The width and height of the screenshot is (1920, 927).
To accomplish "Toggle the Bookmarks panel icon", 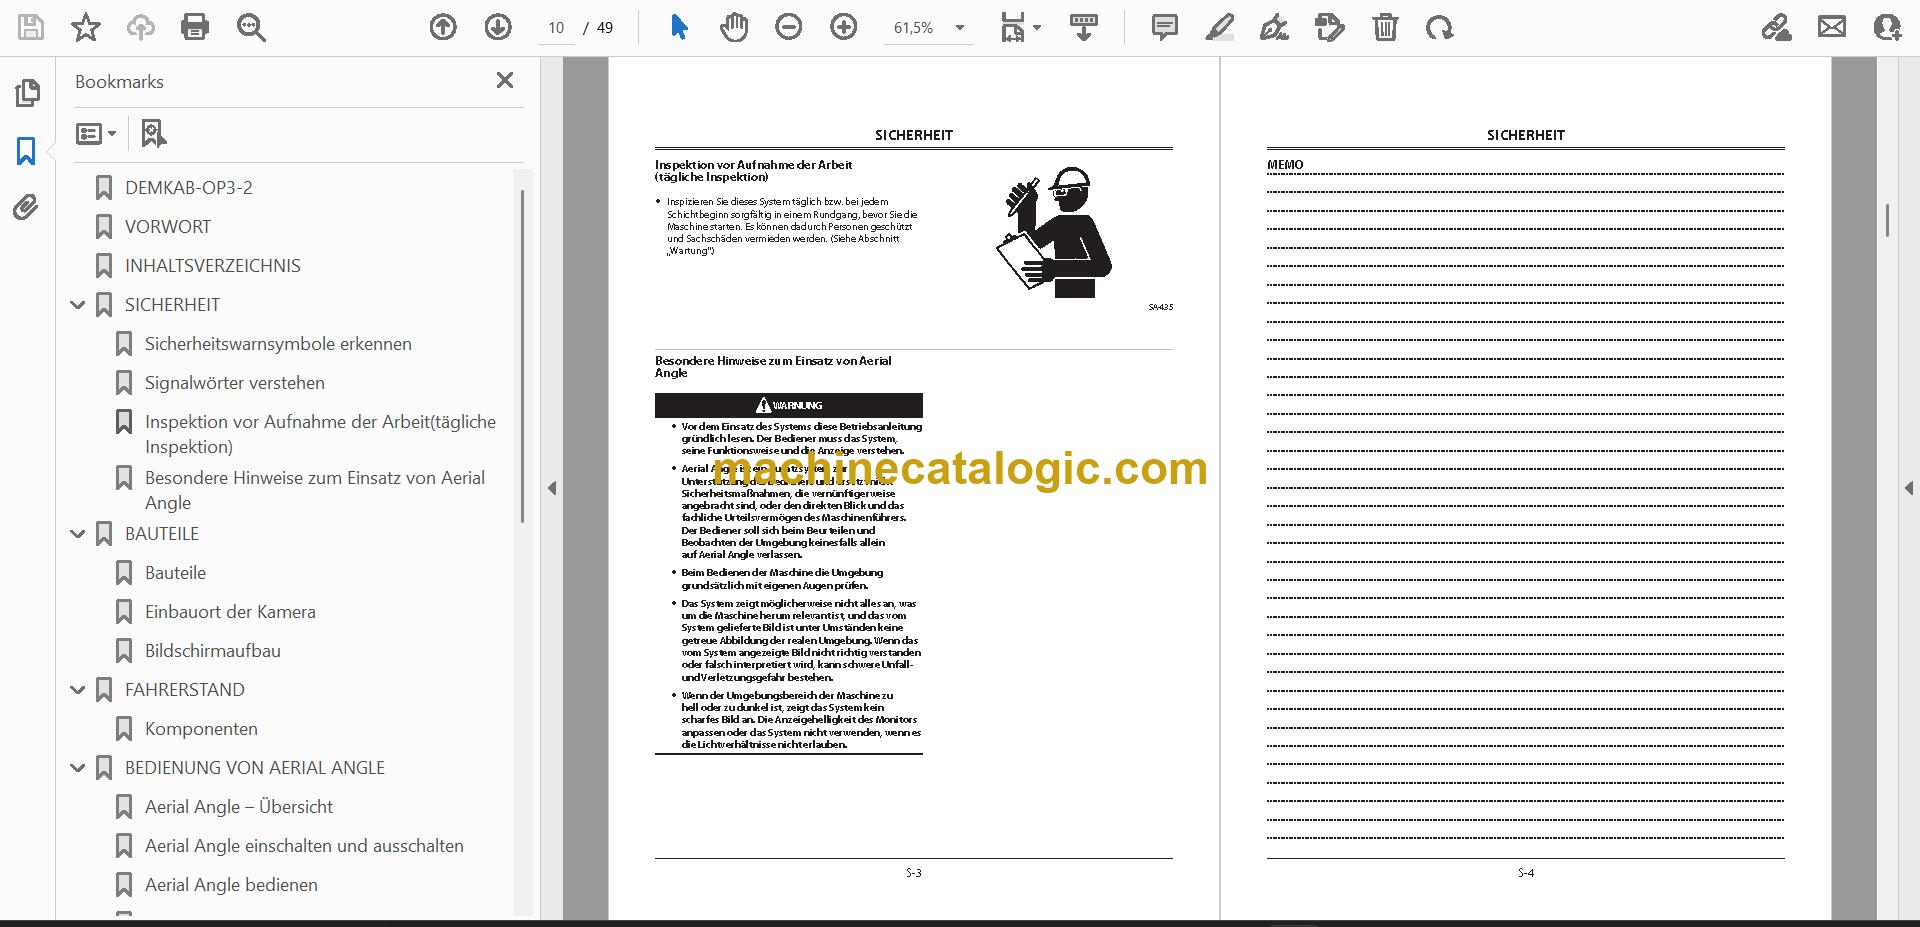I will (26, 151).
